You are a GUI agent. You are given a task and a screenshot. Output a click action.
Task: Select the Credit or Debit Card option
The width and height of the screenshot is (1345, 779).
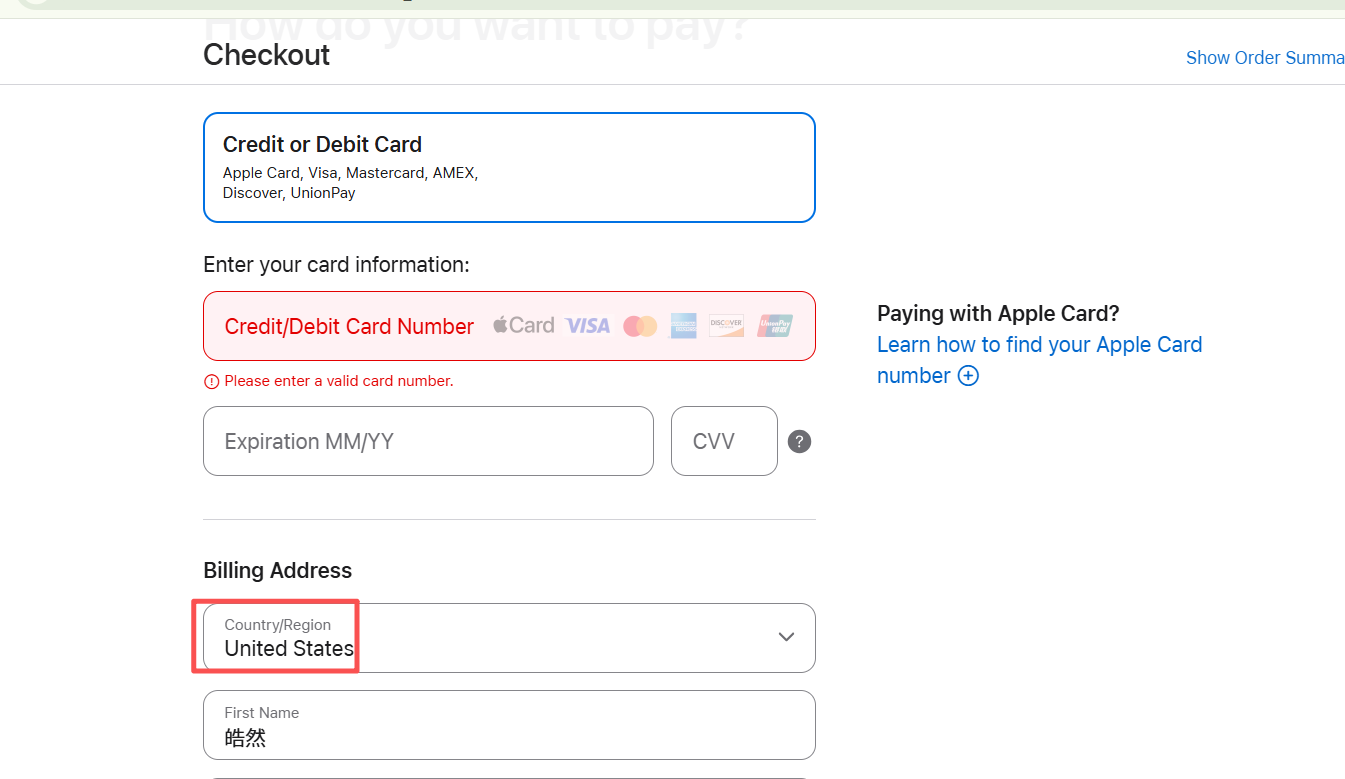pyautogui.click(x=509, y=167)
